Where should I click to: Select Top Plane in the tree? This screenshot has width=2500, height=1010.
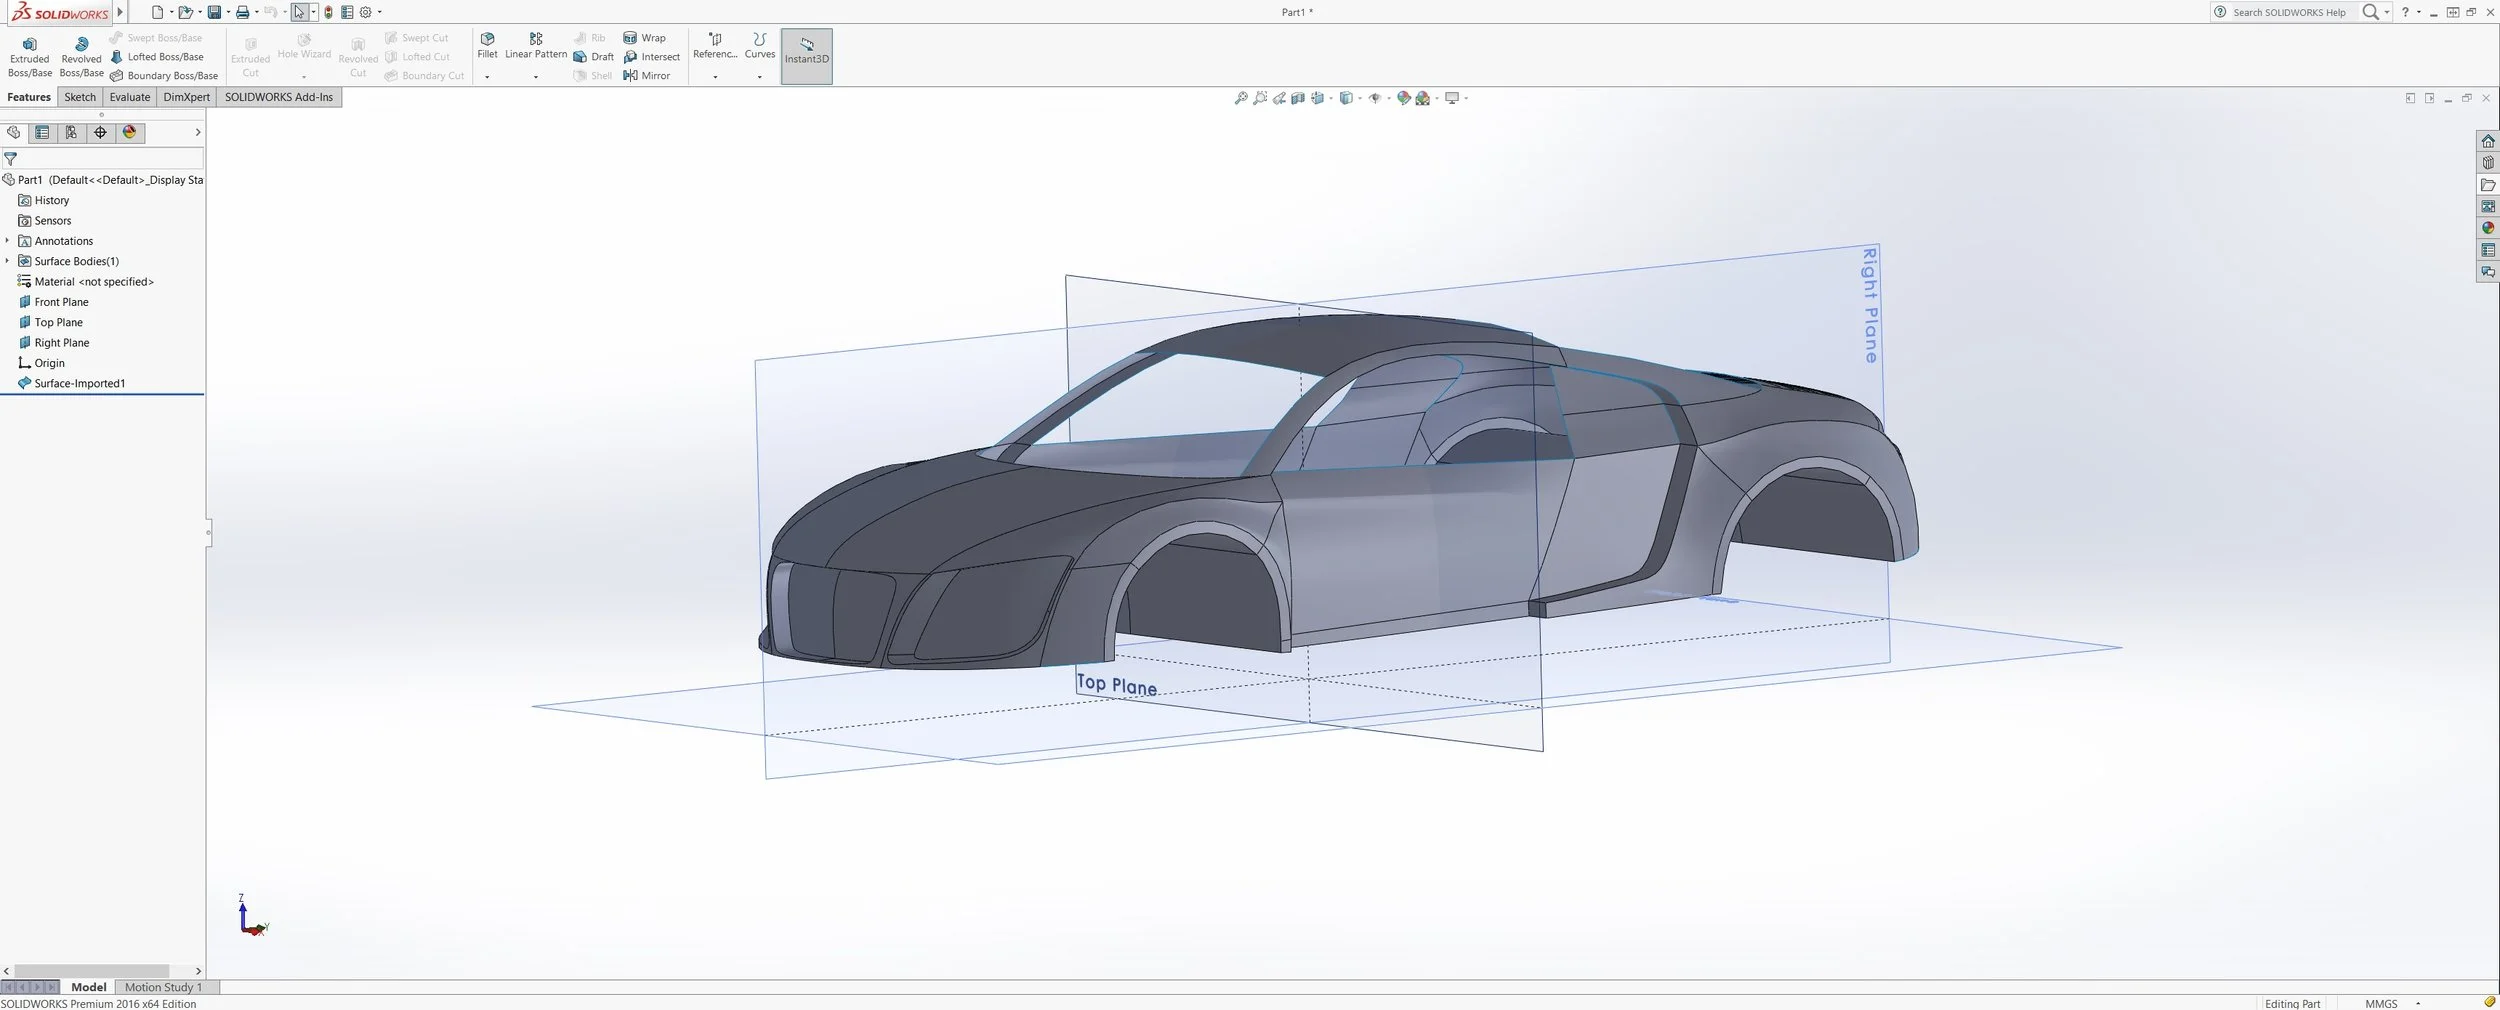click(50, 322)
